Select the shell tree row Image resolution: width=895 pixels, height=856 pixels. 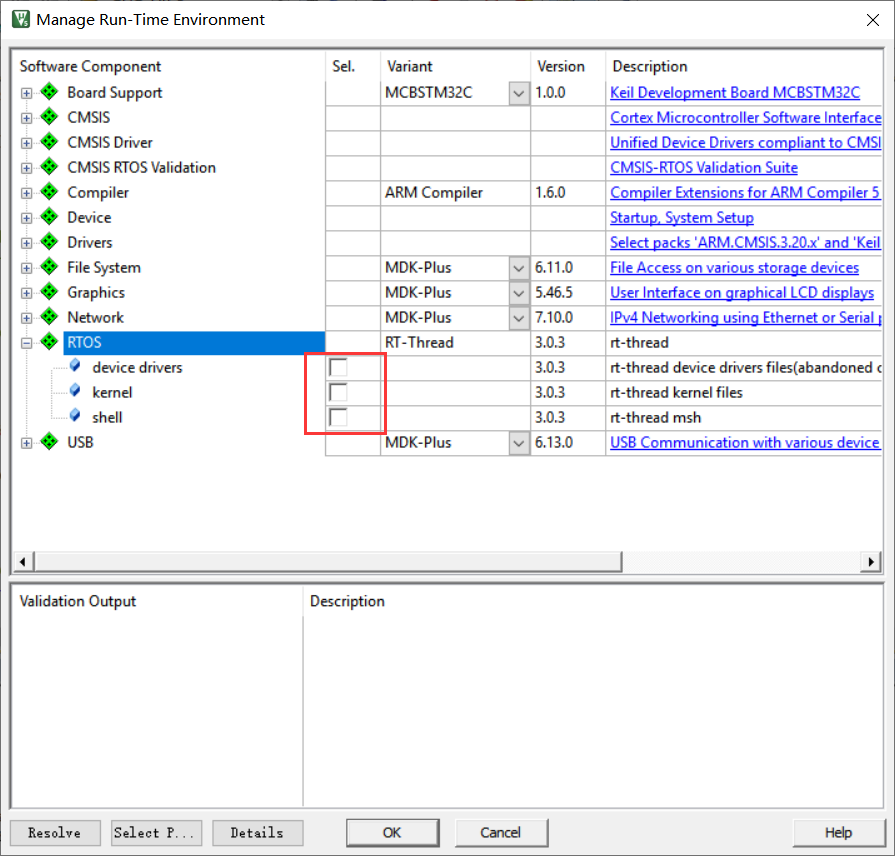coord(107,418)
